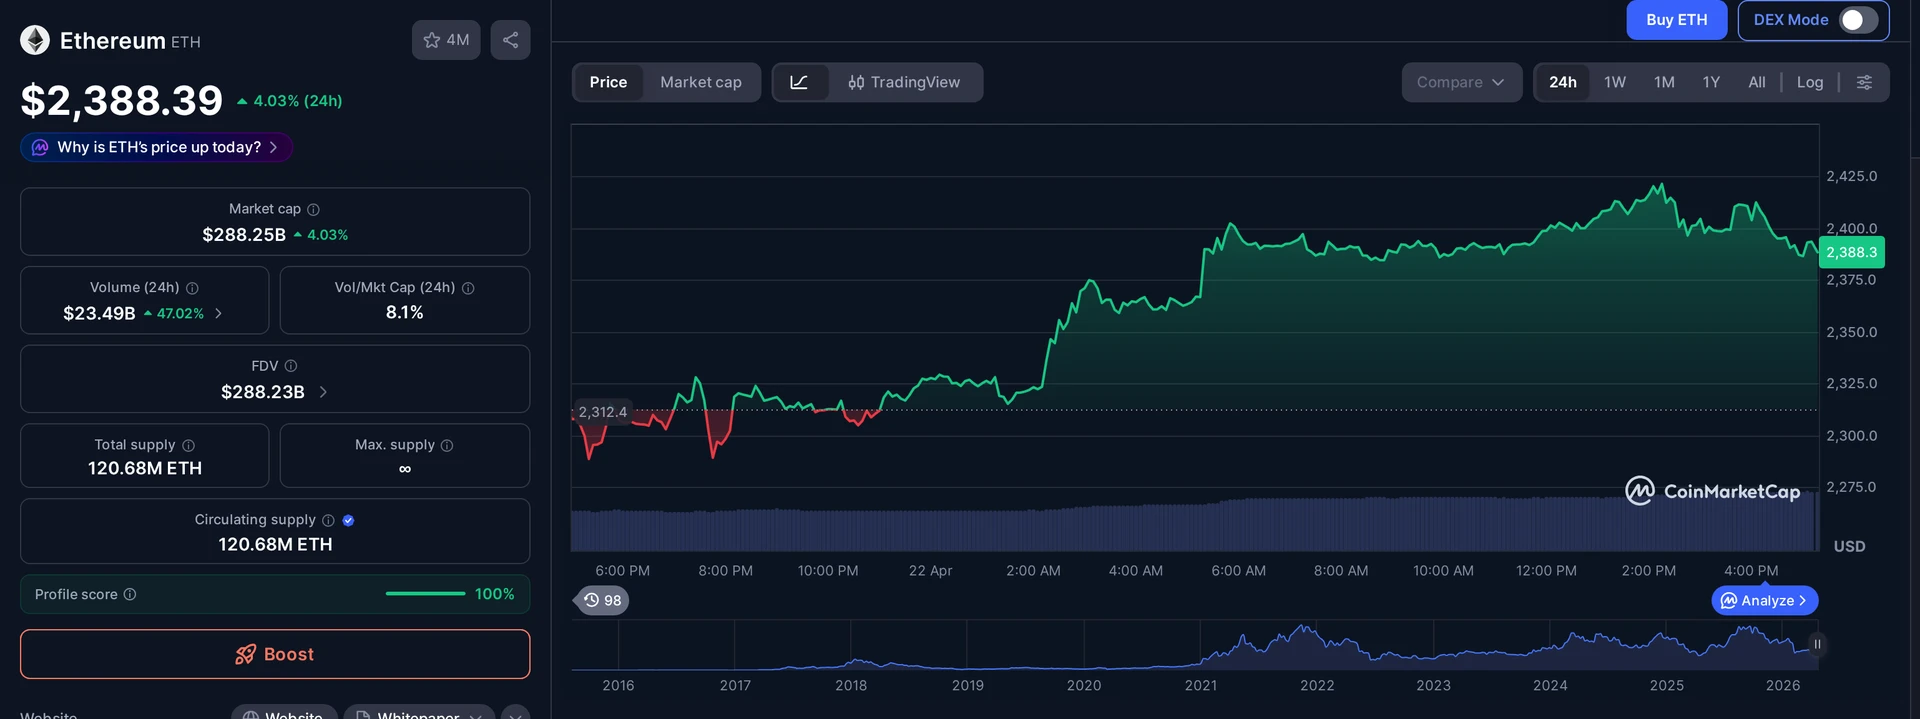Image resolution: width=1920 pixels, height=719 pixels.
Task: Open FDV info icon
Action: pyautogui.click(x=291, y=366)
